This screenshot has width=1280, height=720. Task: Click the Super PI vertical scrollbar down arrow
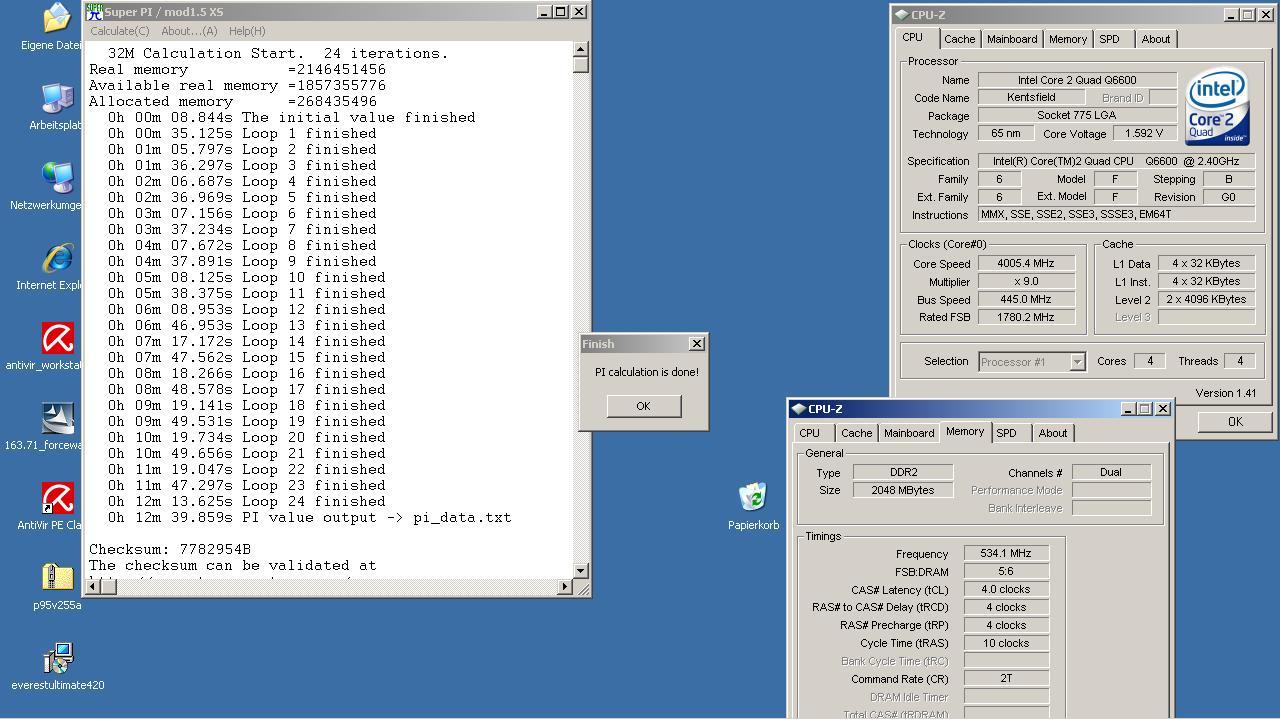581,569
